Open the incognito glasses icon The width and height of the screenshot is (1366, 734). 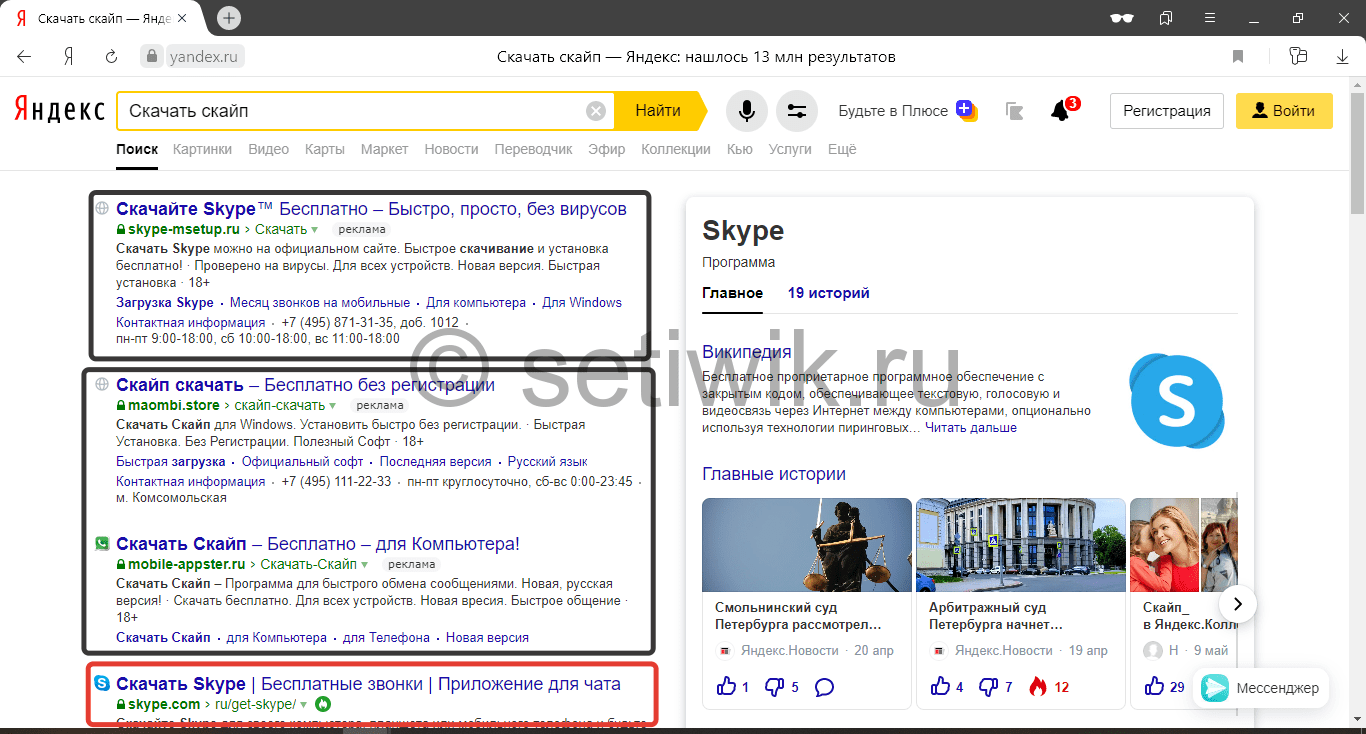1122,18
